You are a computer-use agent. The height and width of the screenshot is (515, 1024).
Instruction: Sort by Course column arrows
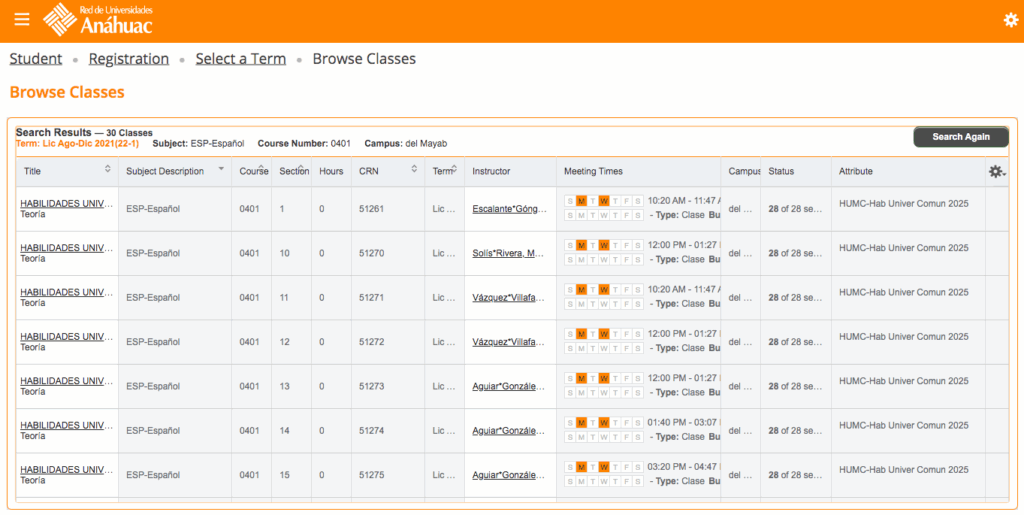pos(262,169)
